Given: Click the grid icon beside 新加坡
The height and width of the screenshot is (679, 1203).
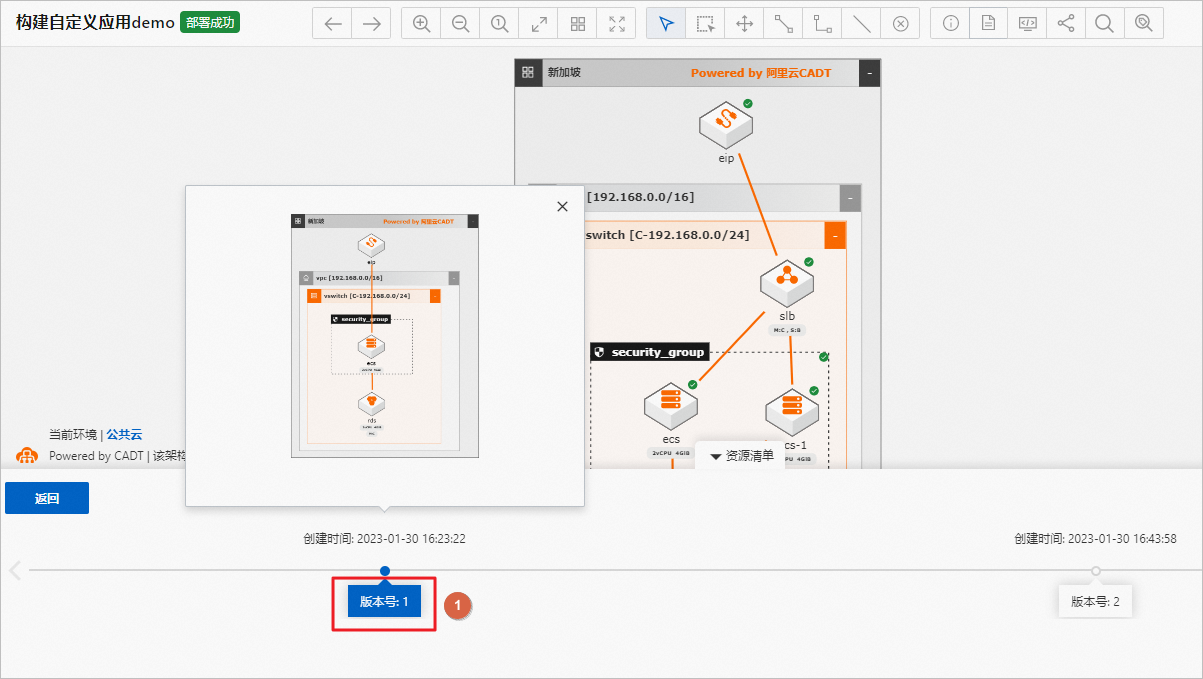Looking at the screenshot, I should [528, 73].
